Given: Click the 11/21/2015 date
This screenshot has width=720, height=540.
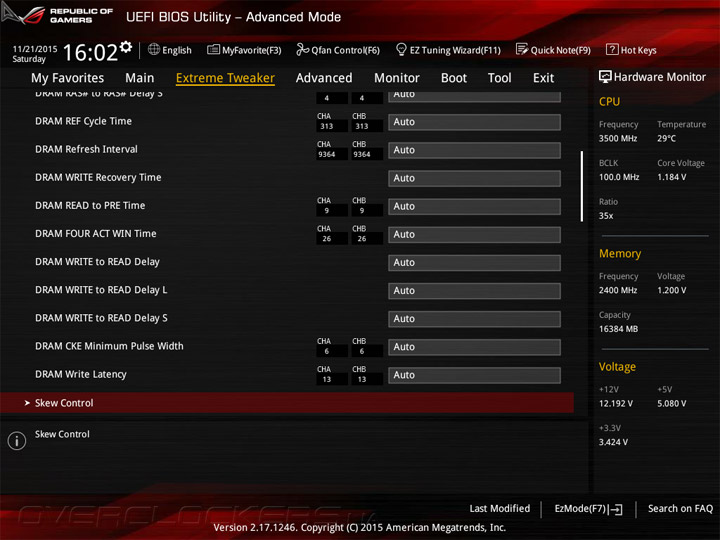Looking at the screenshot, I should 34,49.
